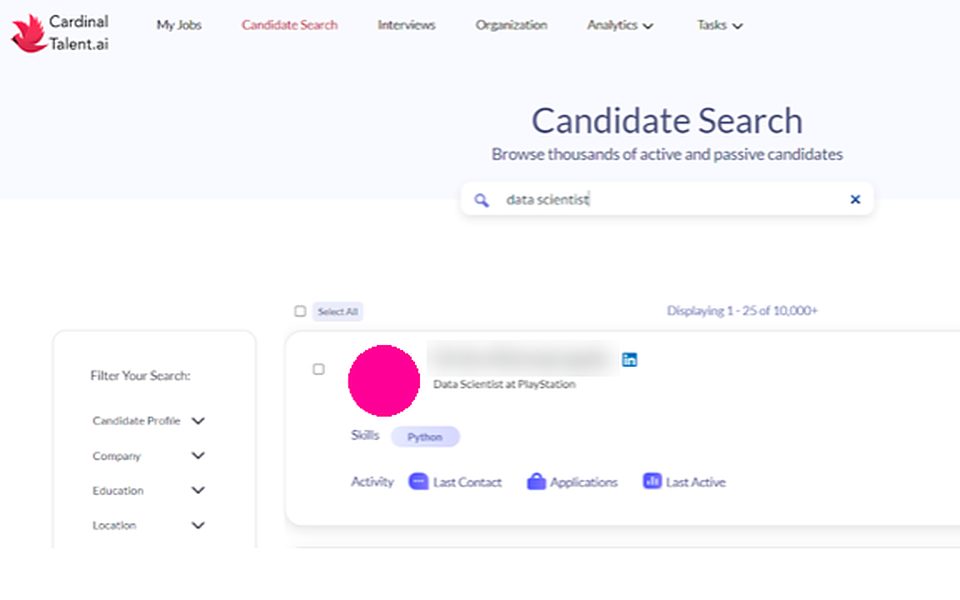Screen dimensions: 960x600
Task: Click the Last Contact message icon
Action: point(418,482)
